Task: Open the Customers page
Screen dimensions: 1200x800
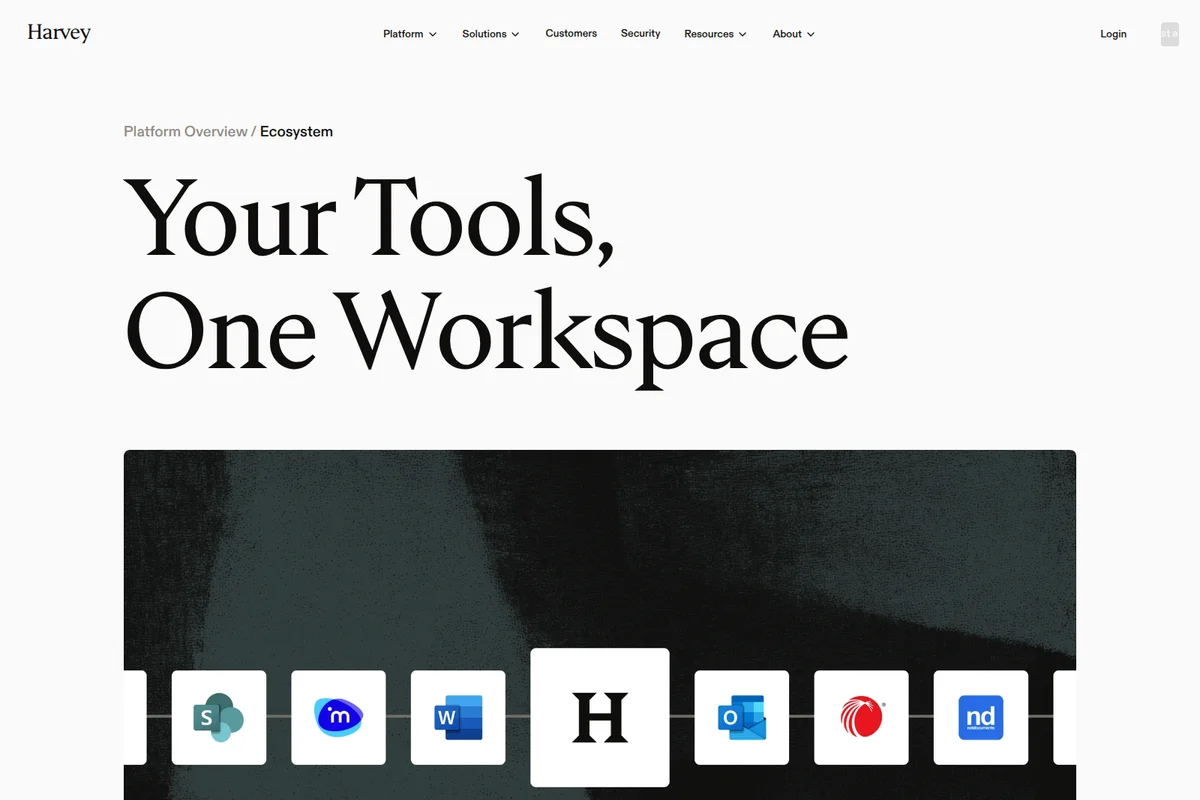Action: 571,33
